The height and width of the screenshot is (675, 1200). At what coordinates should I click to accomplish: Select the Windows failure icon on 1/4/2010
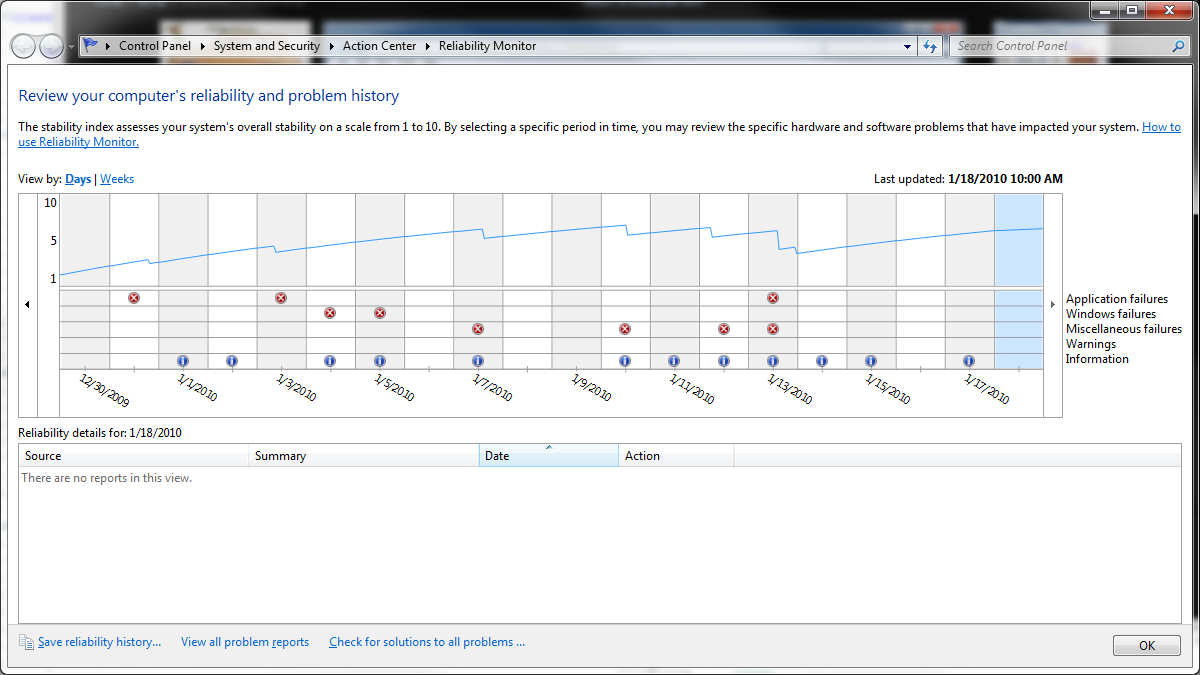[x=330, y=313]
